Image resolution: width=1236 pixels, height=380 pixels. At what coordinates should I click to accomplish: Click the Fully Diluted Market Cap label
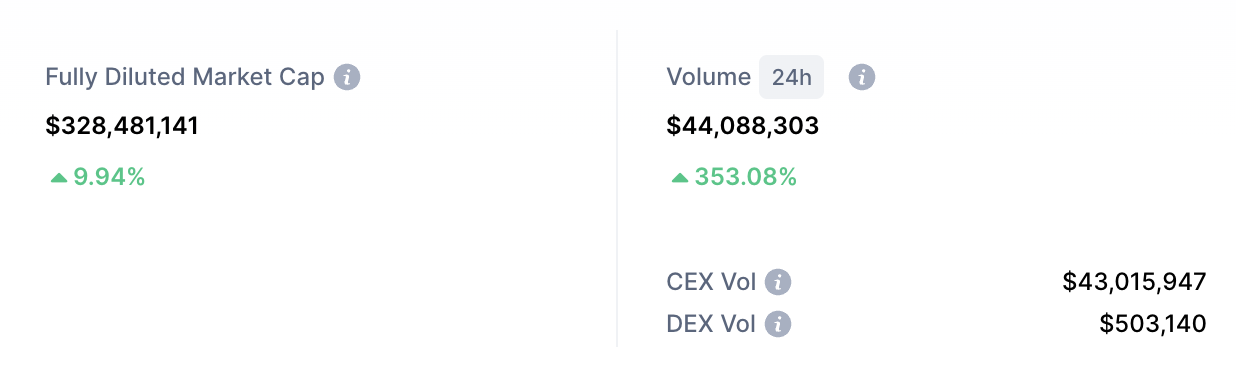click(185, 77)
